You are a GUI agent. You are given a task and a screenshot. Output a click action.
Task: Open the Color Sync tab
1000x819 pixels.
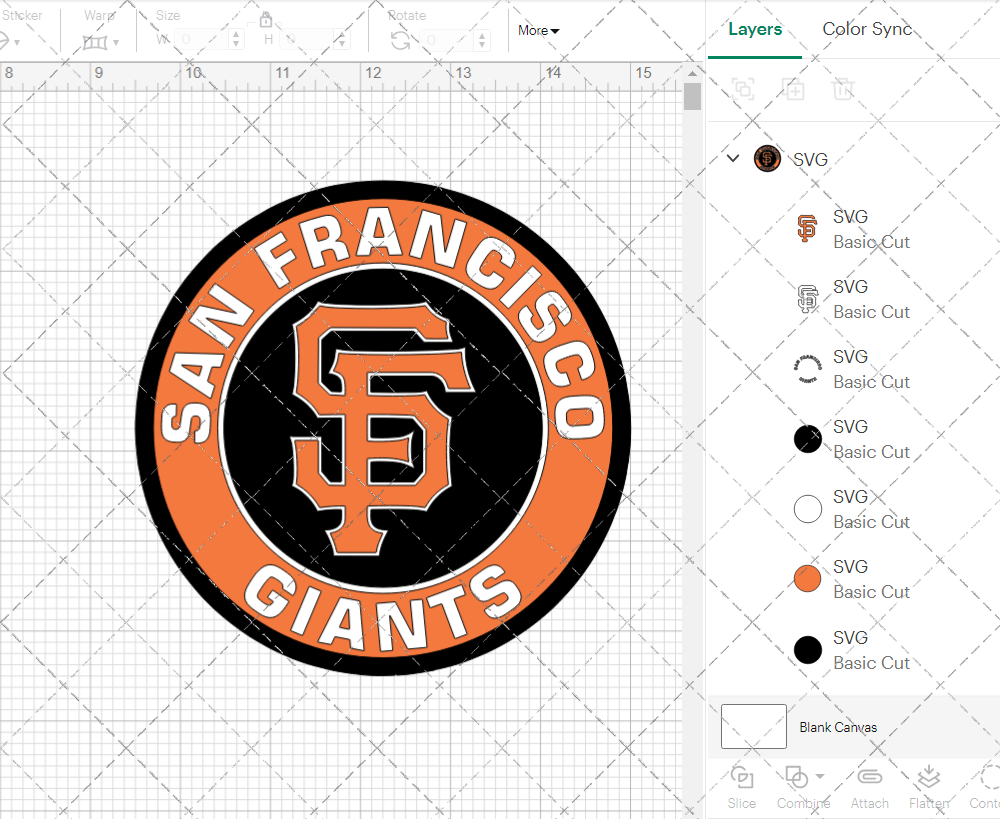coord(867,29)
